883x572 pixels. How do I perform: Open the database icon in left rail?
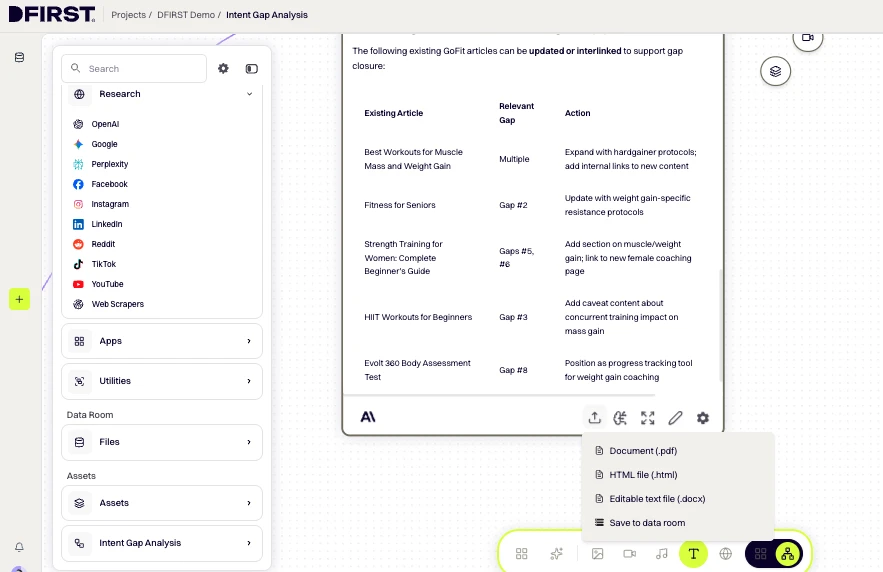19,57
